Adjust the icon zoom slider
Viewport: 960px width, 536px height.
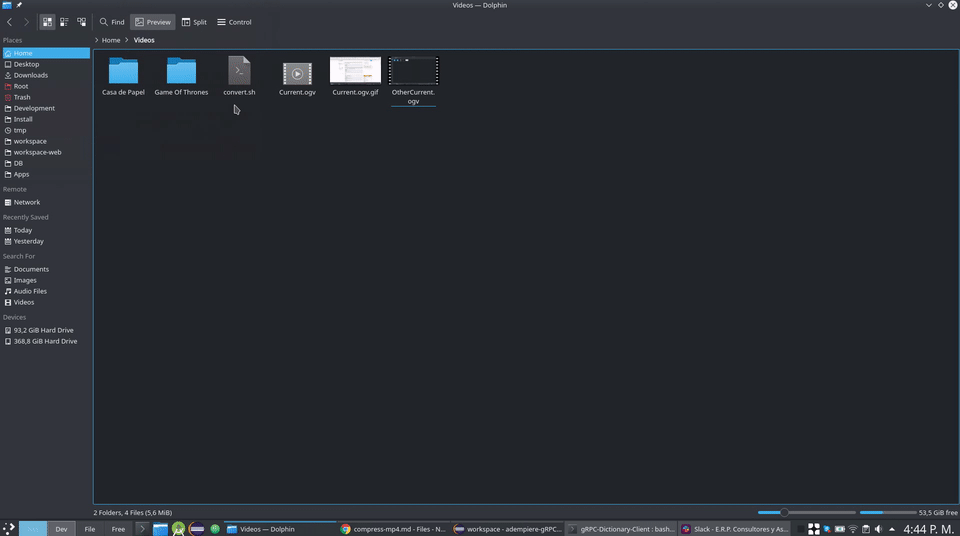tap(785, 512)
